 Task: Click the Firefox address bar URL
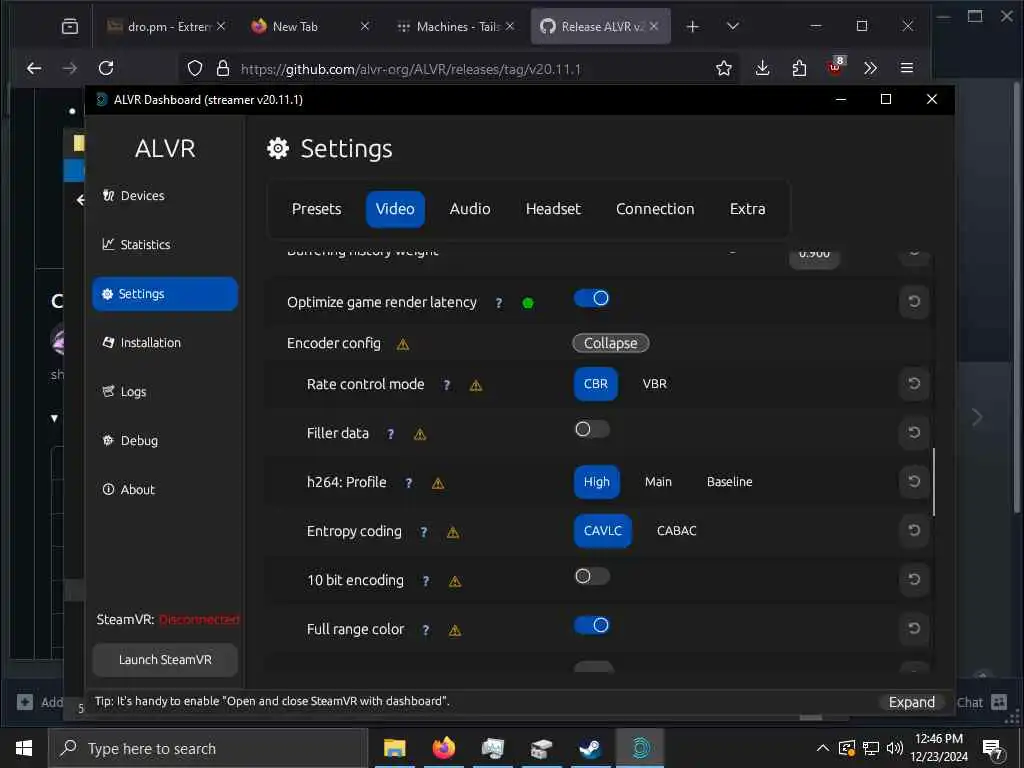pos(411,69)
